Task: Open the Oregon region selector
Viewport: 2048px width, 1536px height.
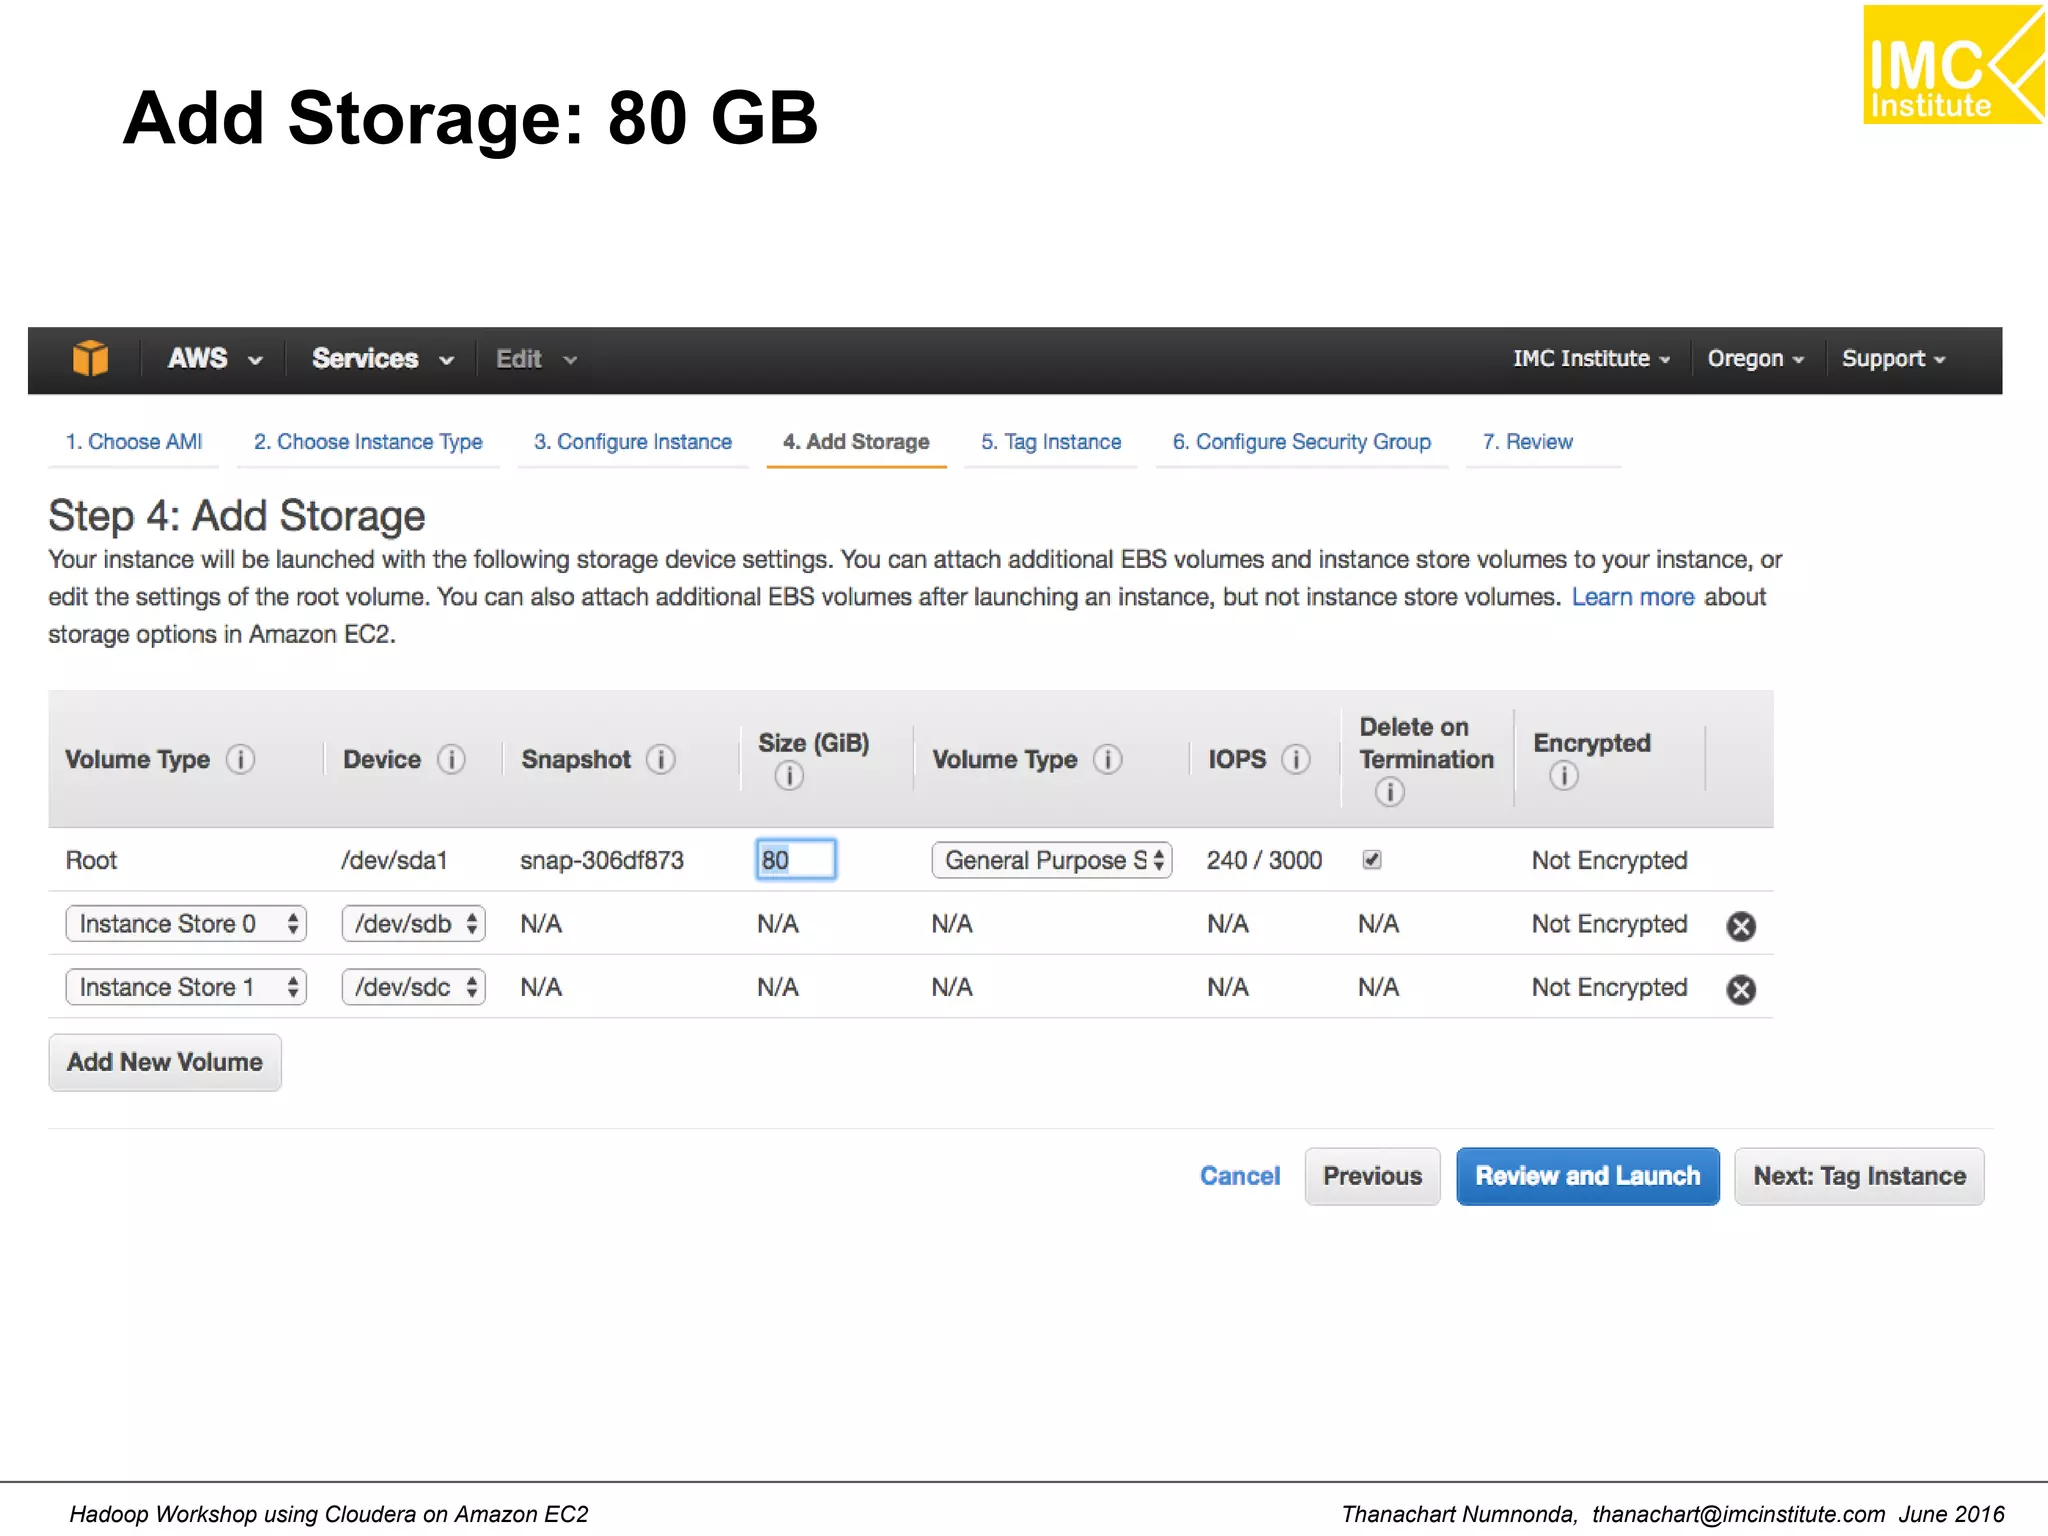Action: [x=1755, y=359]
